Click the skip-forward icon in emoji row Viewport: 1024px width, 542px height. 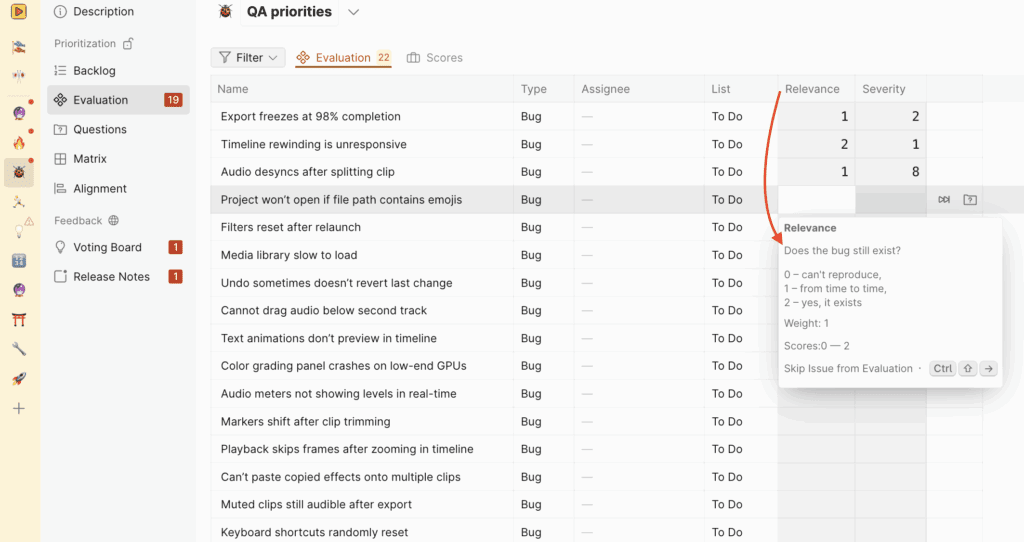944,200
